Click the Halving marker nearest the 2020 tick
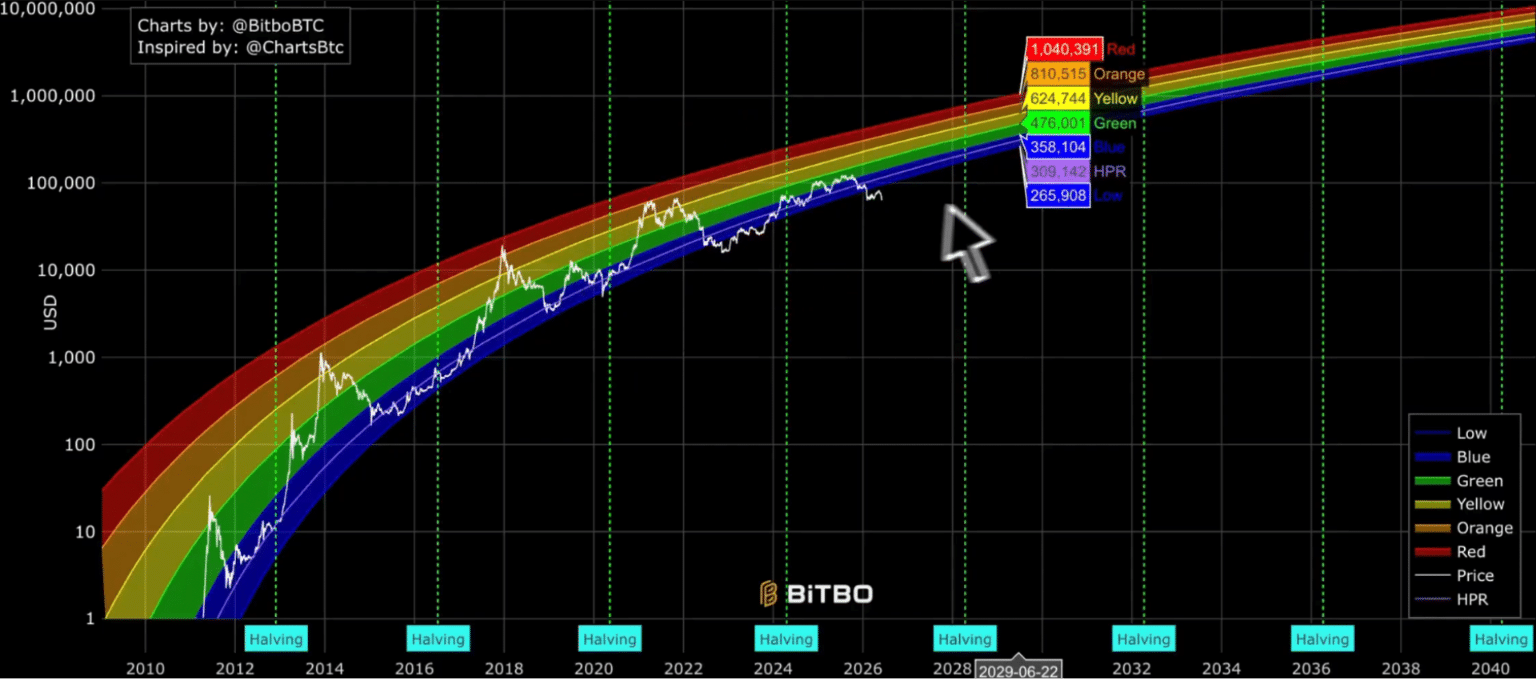 pyautogui.click(x=609, y=639)
